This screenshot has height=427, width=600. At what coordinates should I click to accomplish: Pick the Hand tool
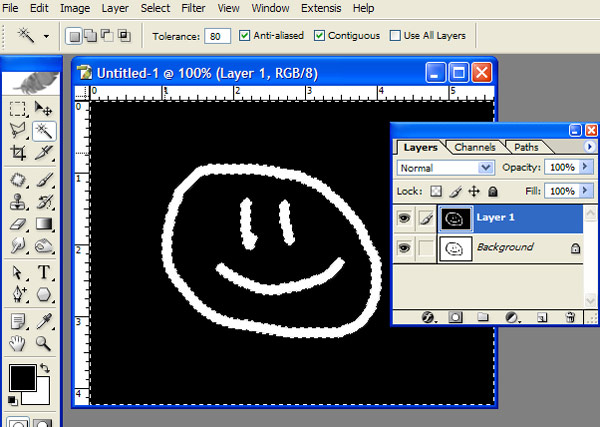click(x=18, y=343)
